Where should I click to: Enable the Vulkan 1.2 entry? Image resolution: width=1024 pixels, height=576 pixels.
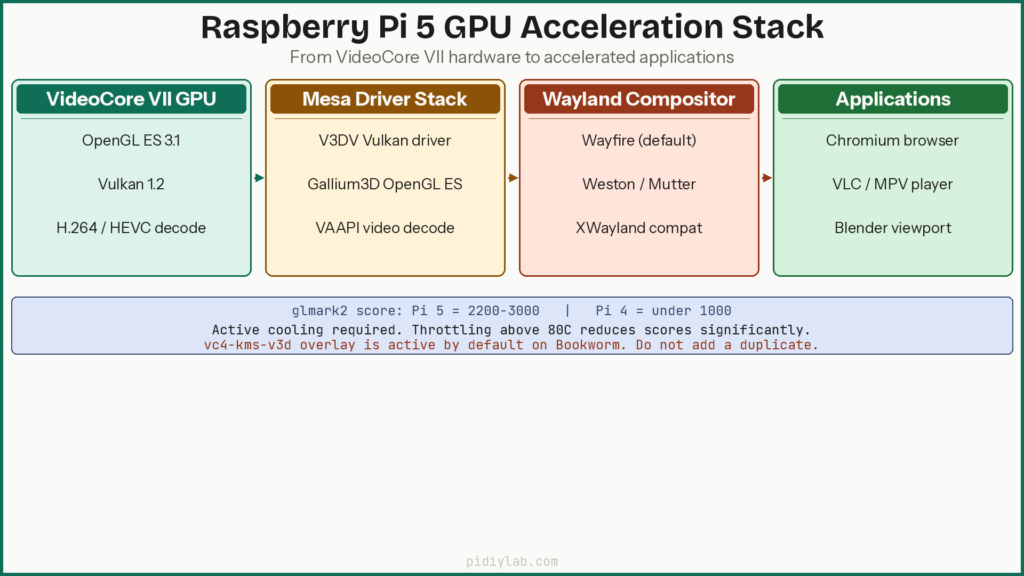coord(131,184)
